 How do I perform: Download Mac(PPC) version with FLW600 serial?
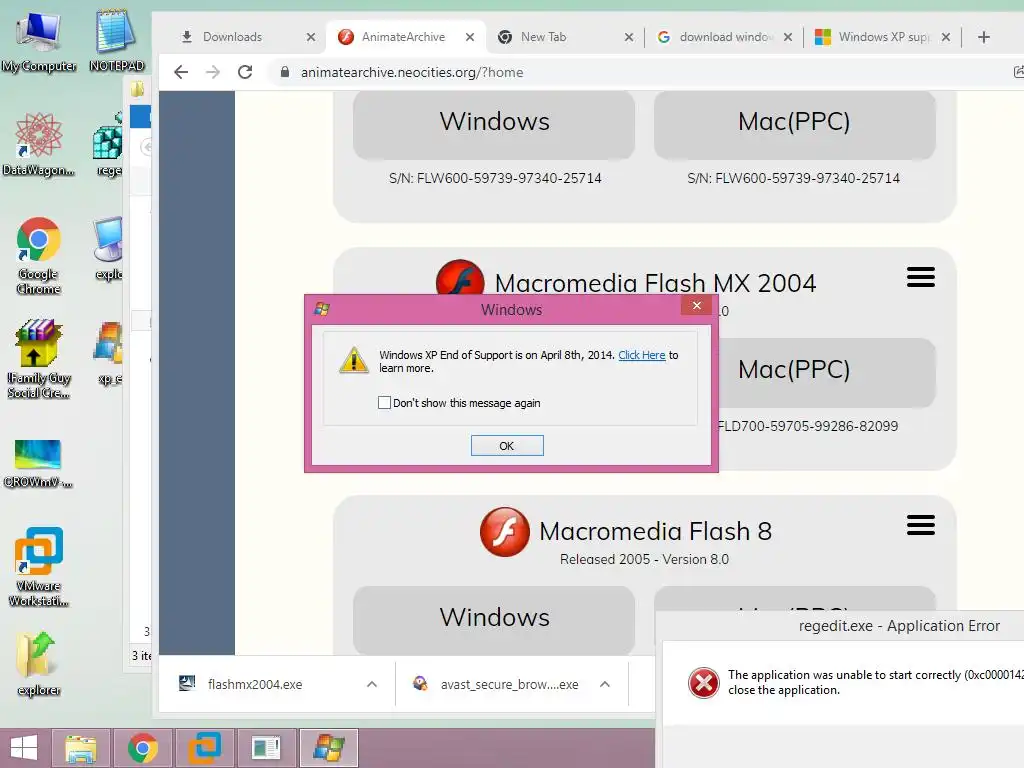pyautogui.click(x=794, y=123)
